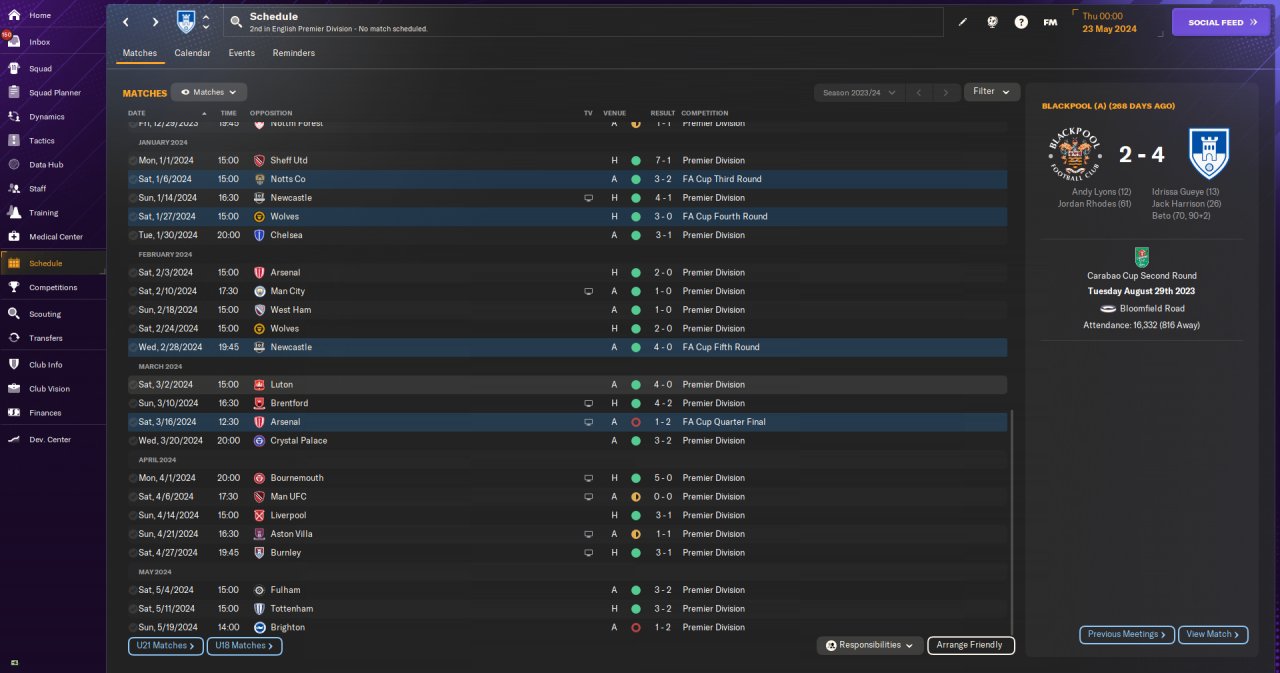Image resolution: width=1280 pixels, height=673 pixels.
Task: Open the Data Hub icon
Action: tap(14, 165)
